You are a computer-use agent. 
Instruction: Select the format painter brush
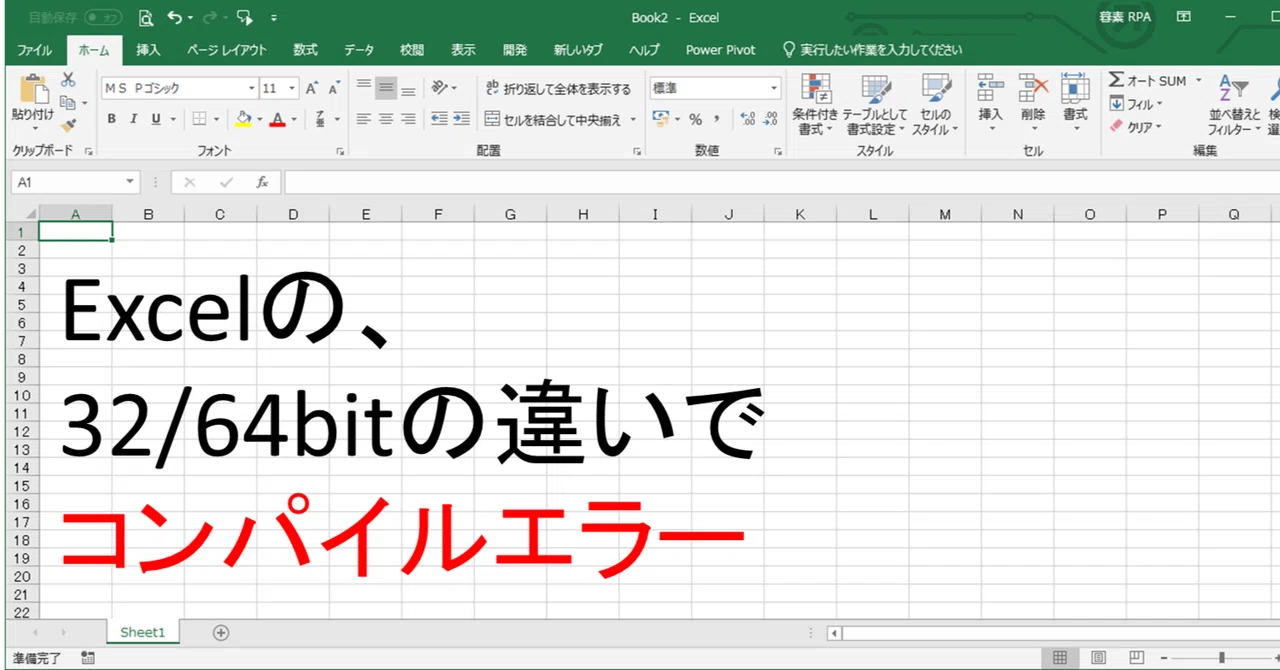(68, 125)
